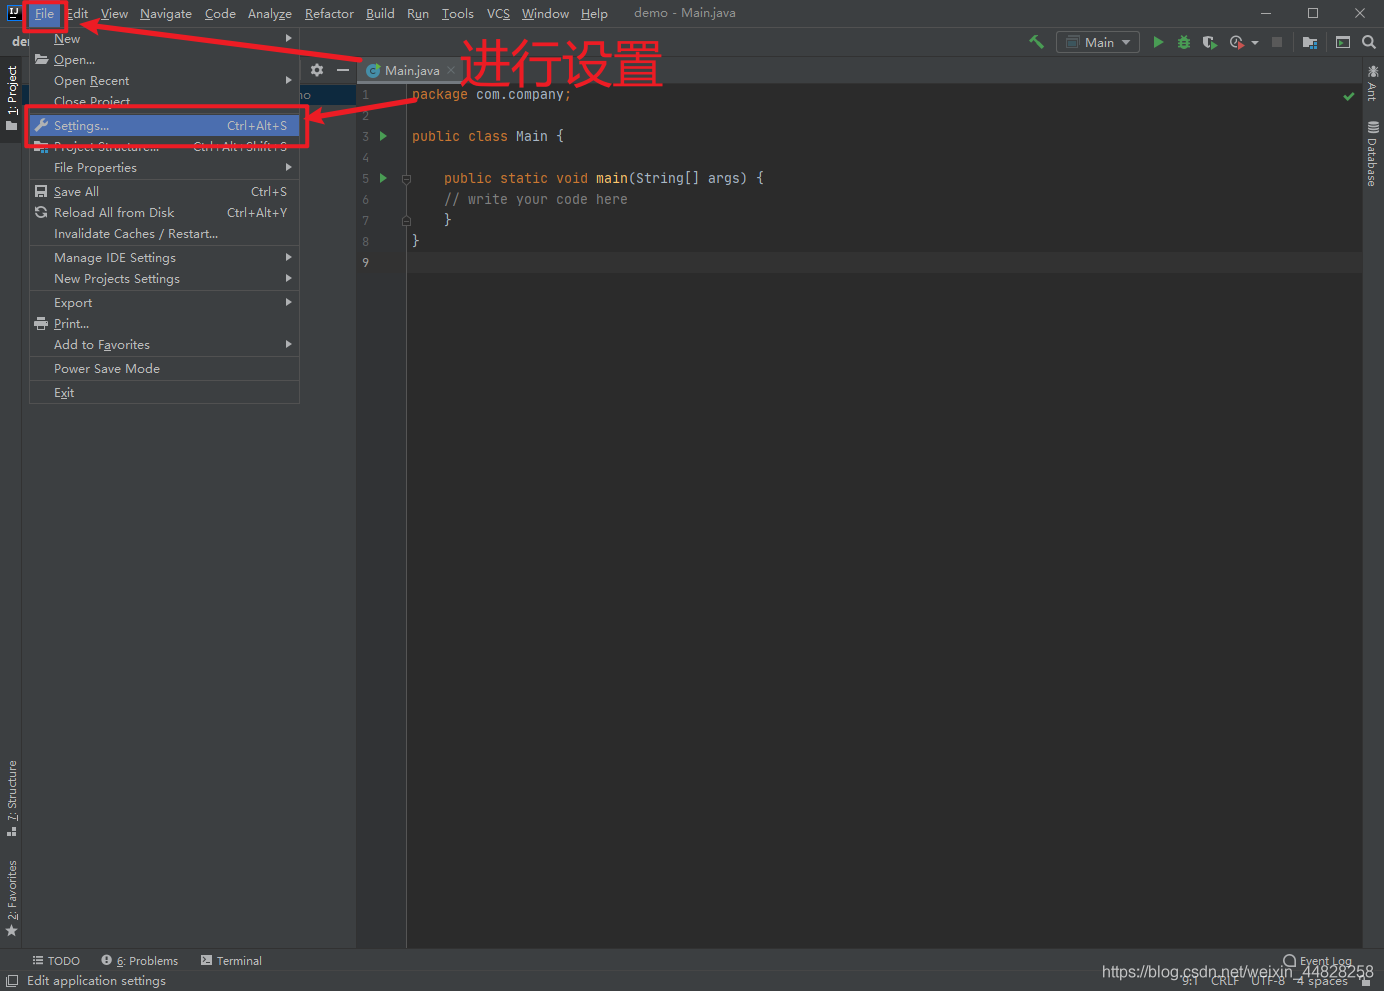The height and width of the screenshot is (991, 1384).
Task: Expand File Properties submenu
Action: [164, 168]
